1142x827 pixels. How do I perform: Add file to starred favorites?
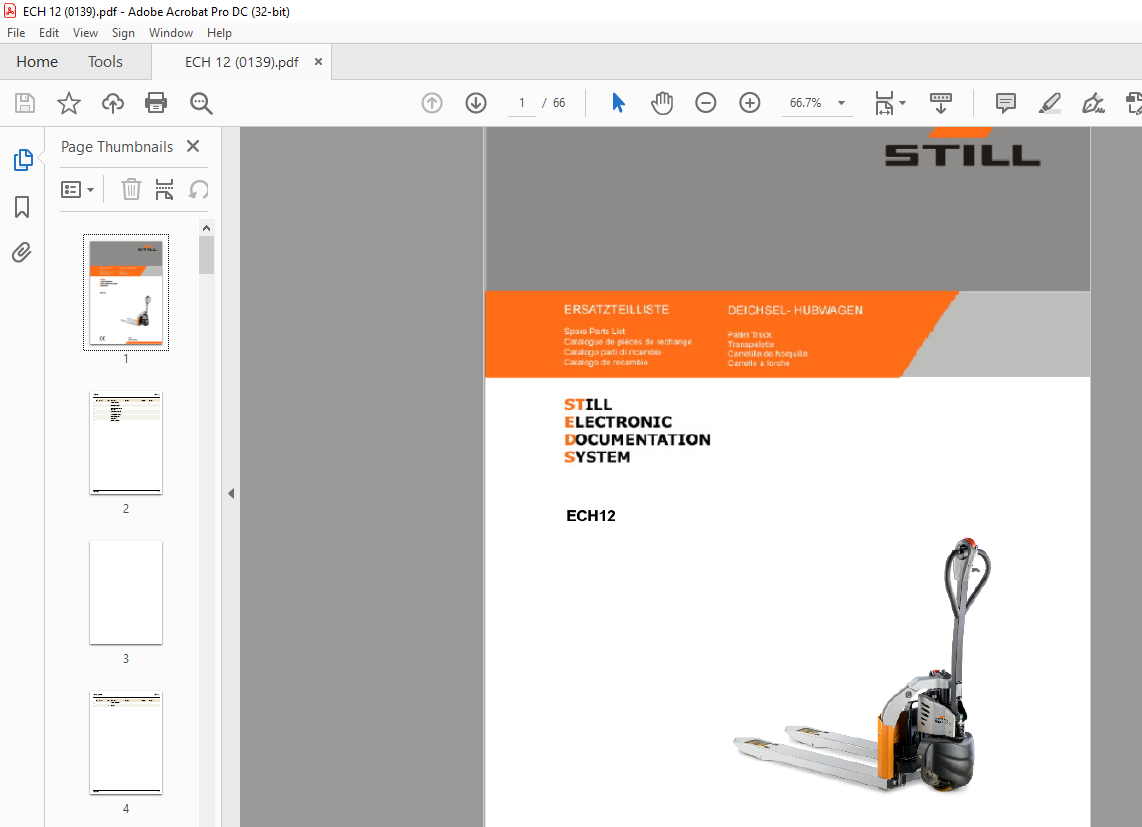point(68,103)
